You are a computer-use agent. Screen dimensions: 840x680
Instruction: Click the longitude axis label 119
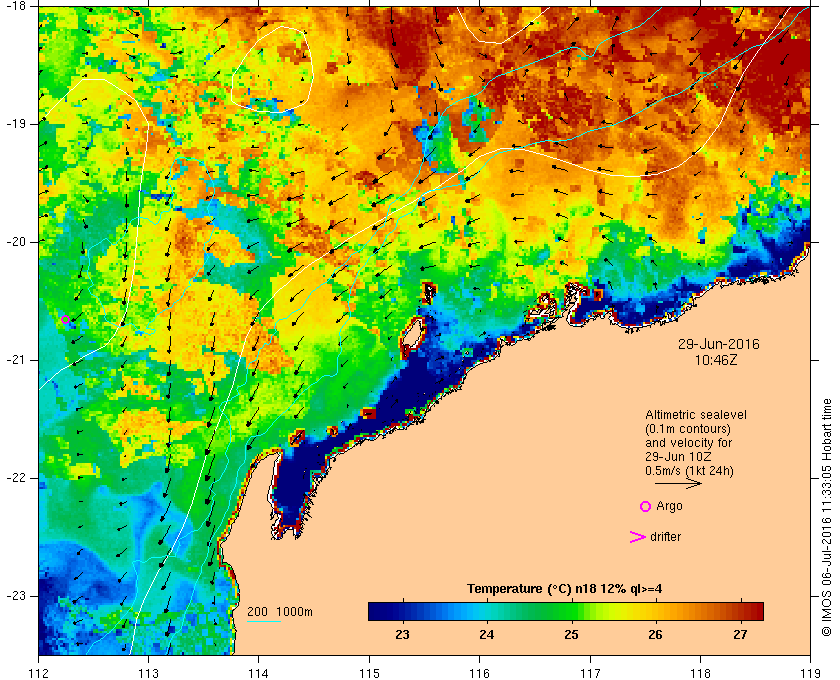pyautogui.click(x=810, y=673)
